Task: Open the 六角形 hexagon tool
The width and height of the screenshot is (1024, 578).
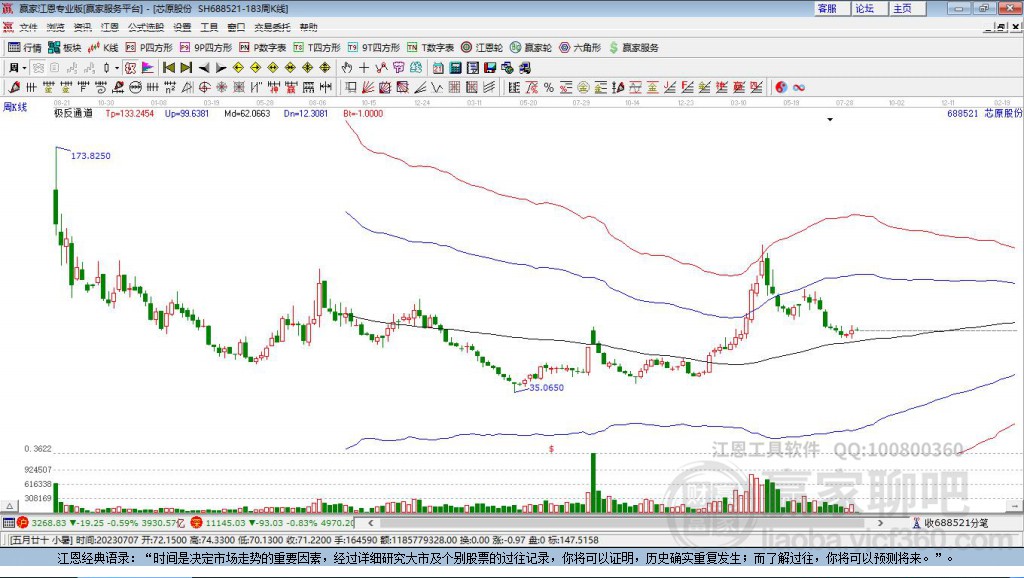Action: point(580,48)
